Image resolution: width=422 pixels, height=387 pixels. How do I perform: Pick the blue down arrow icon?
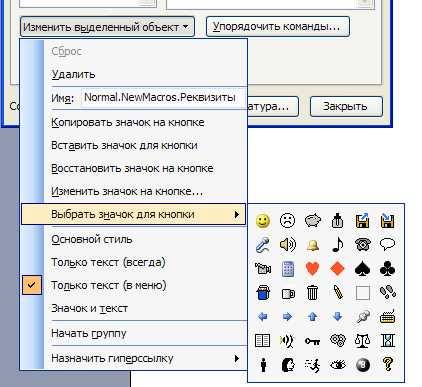337,316
